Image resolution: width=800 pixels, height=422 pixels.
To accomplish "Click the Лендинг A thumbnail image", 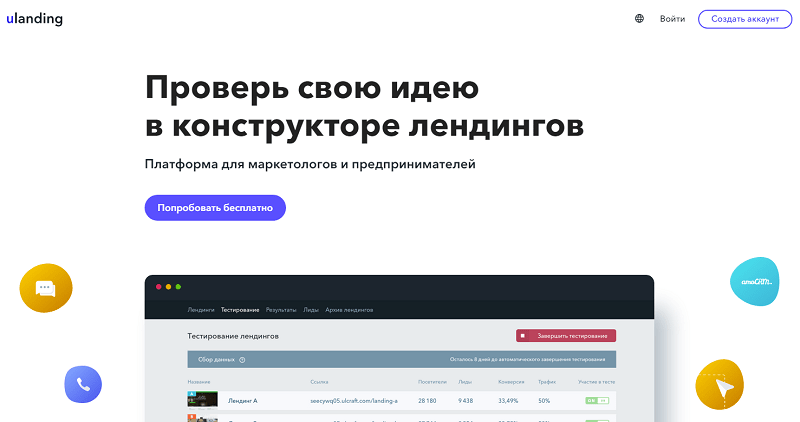I will (203, 401).
